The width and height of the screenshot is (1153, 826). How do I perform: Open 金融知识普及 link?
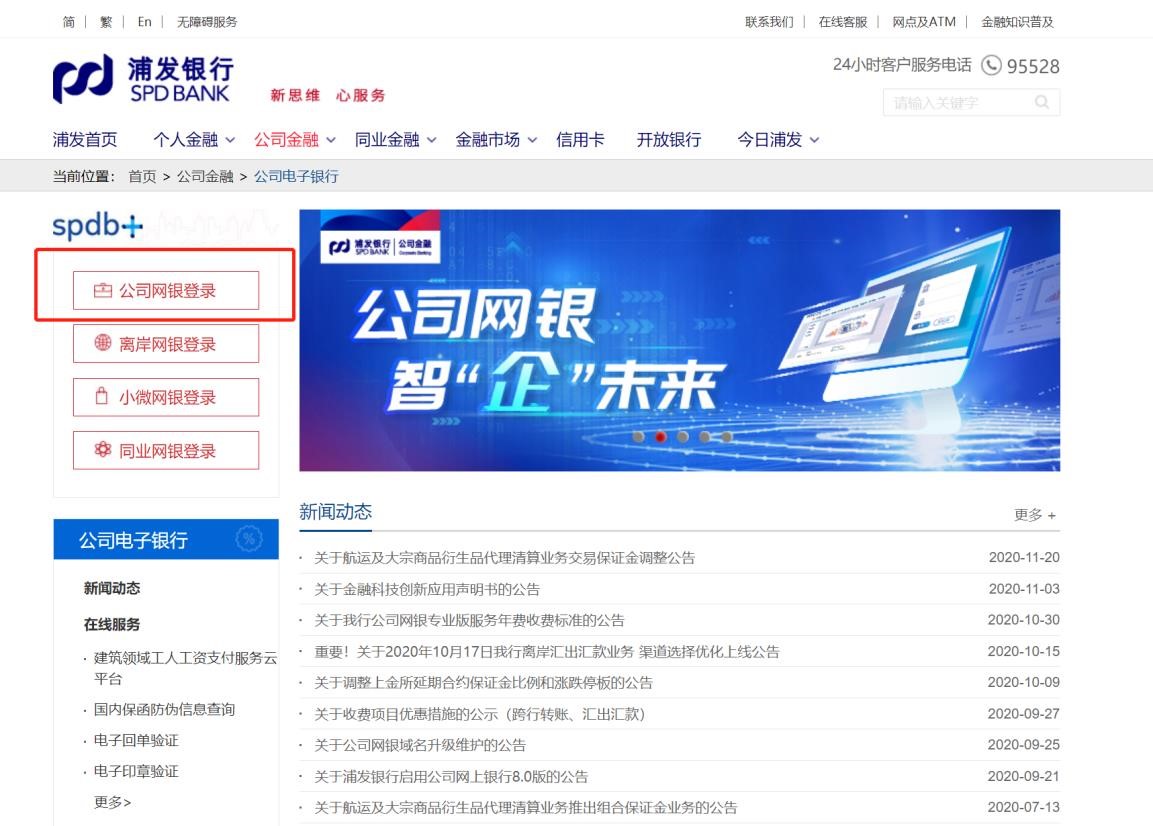(x=1017, y=22)
